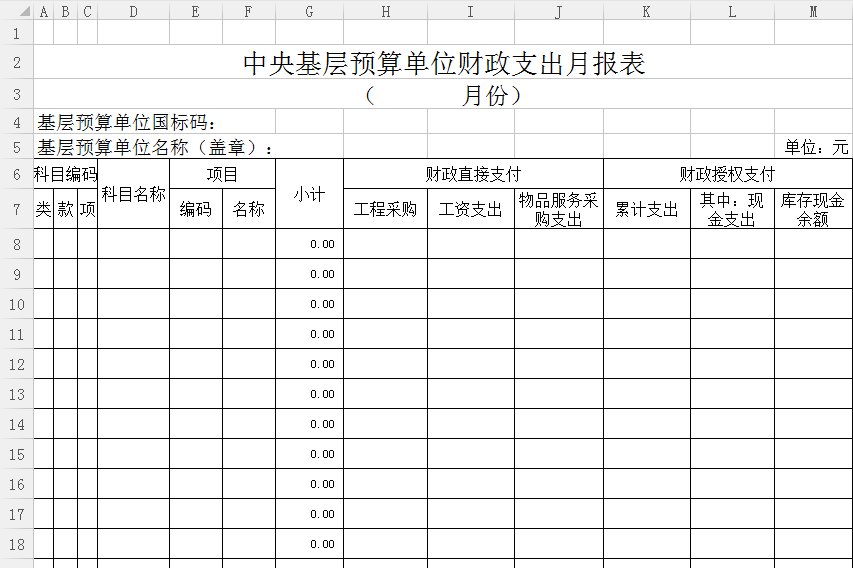Select row 8 header
853x568 pixels.
click(16, 244)
